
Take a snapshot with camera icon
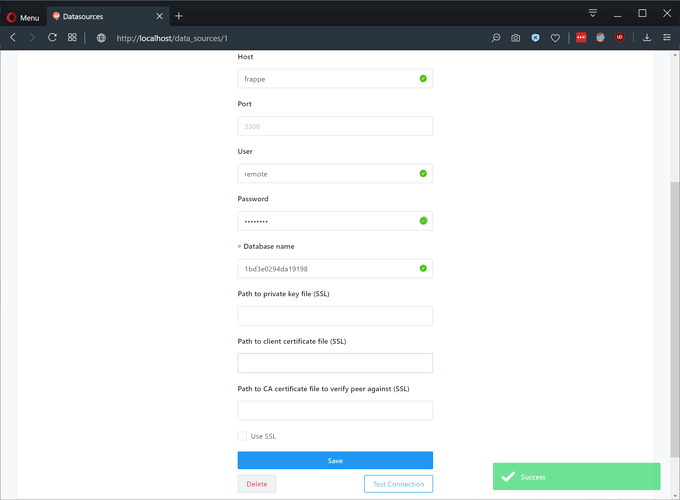pyautogui.click(x=515, y=38)
